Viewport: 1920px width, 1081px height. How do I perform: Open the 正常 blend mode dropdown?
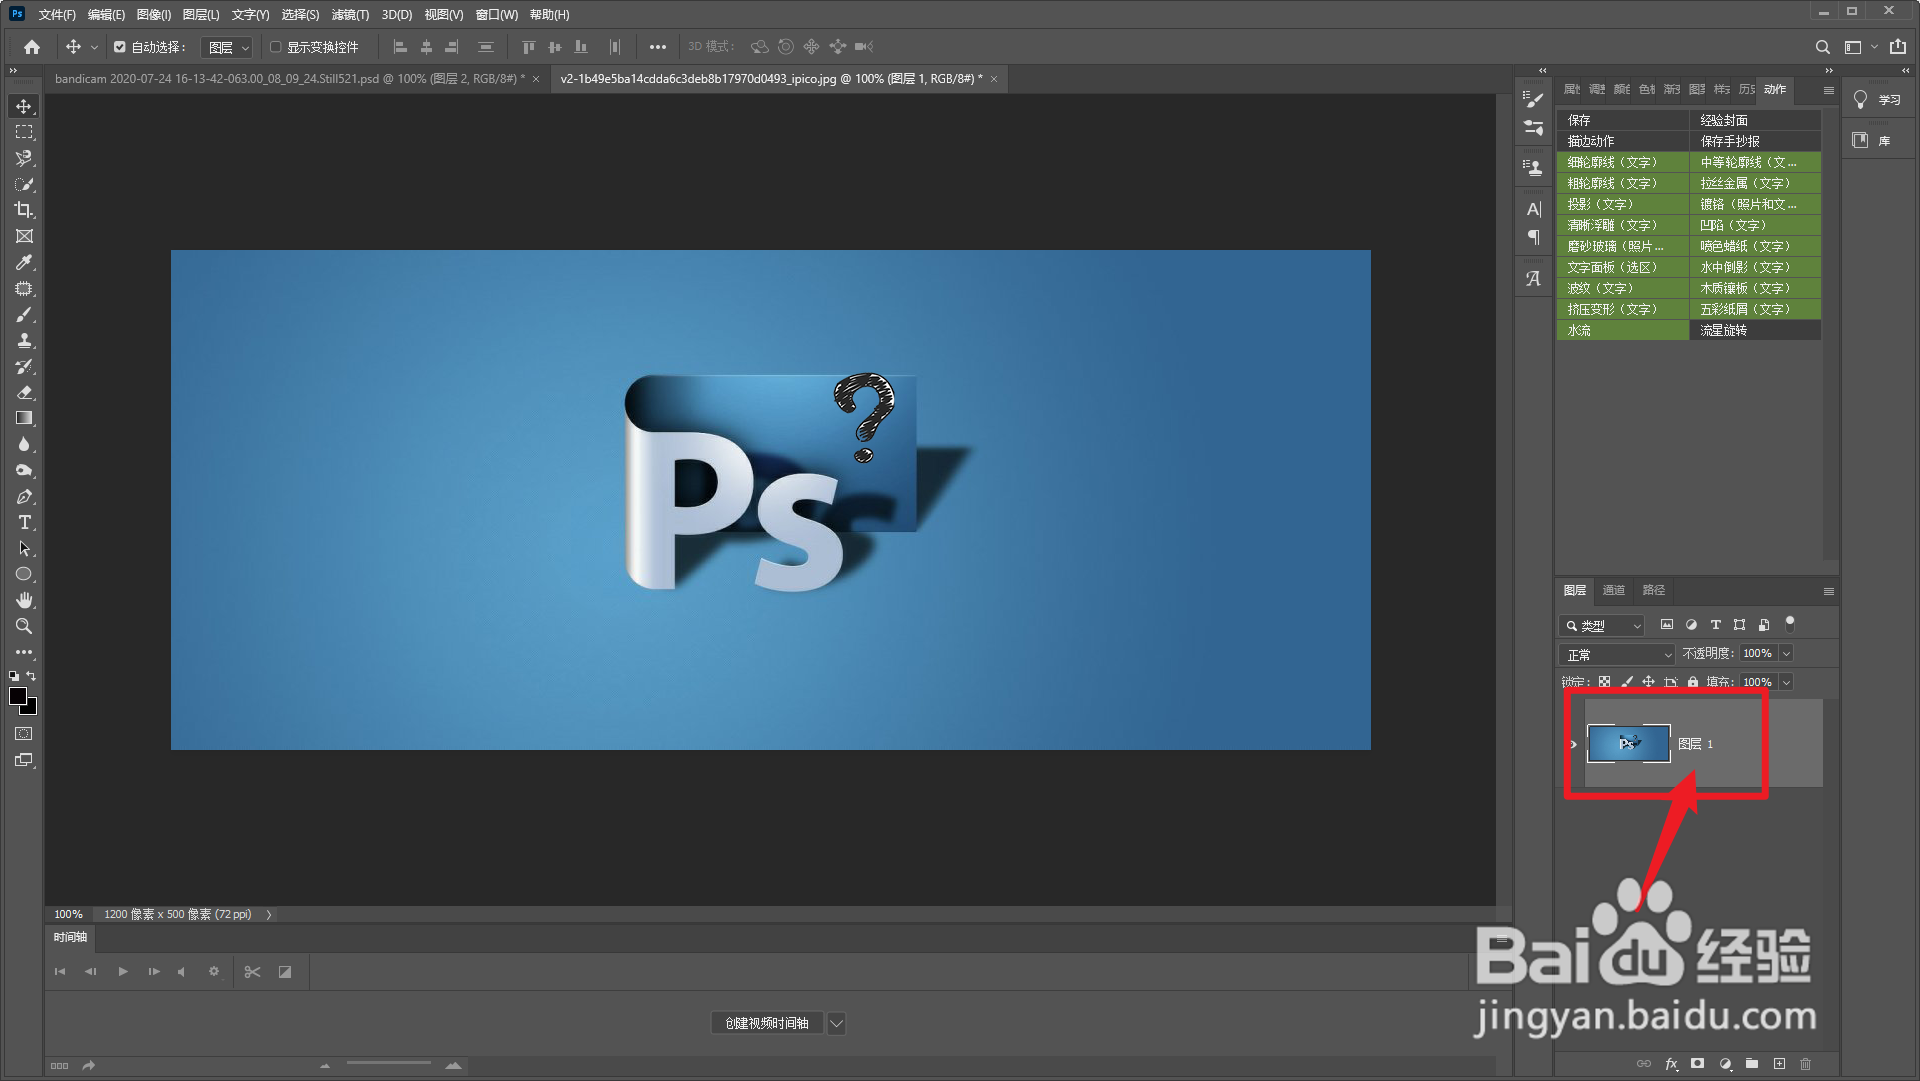(x=1616, y=654)
